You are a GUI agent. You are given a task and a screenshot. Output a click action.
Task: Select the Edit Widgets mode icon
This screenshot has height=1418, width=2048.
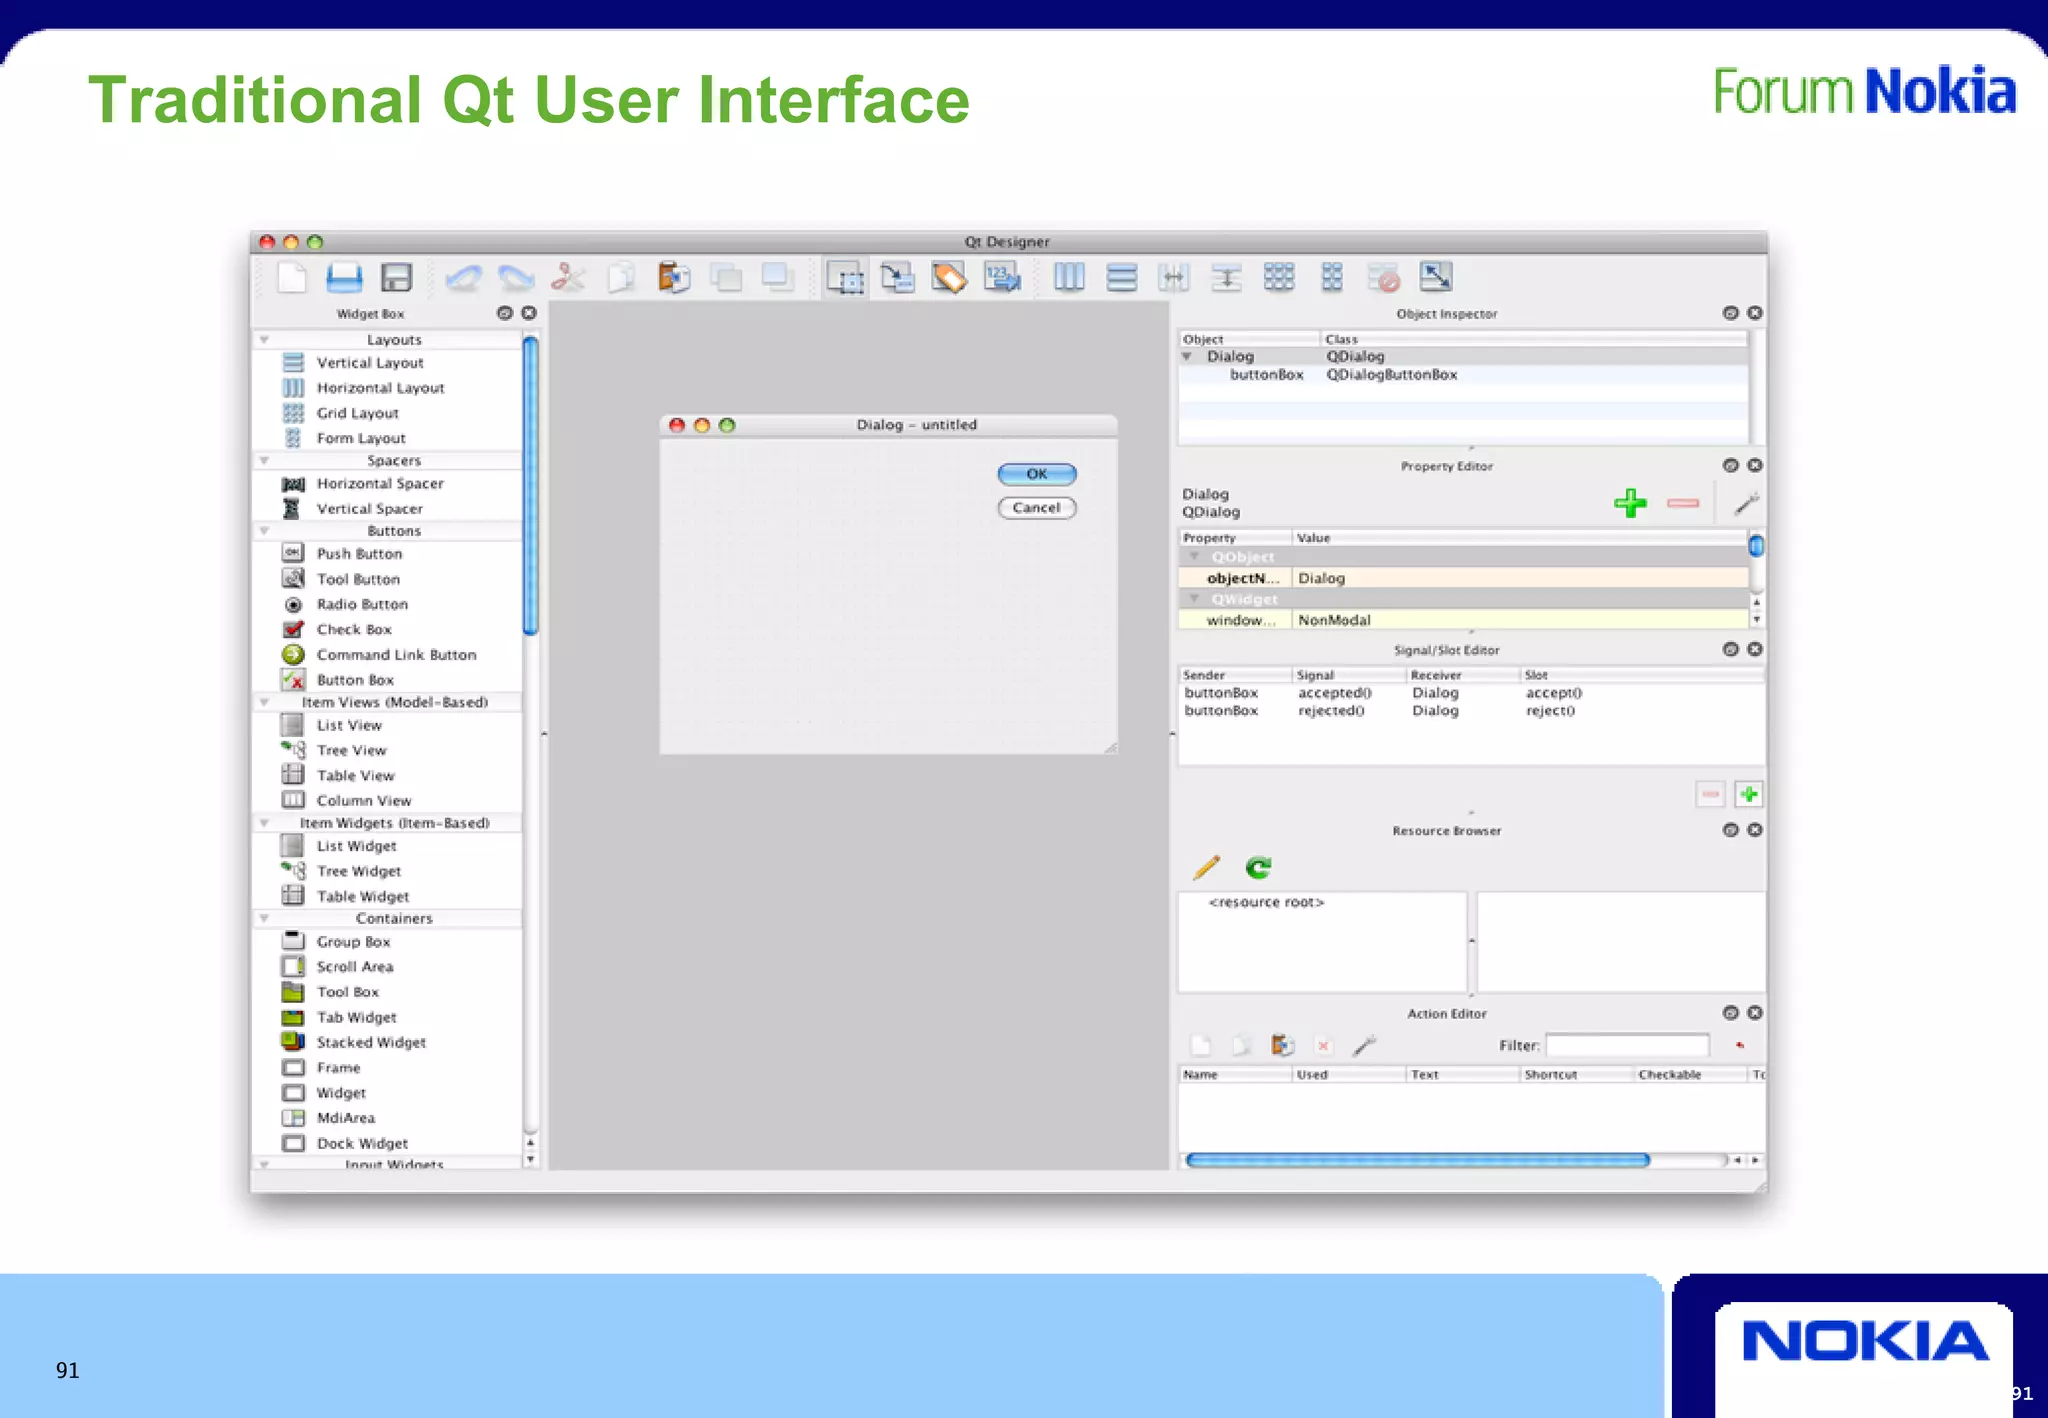tap(845, 278)
